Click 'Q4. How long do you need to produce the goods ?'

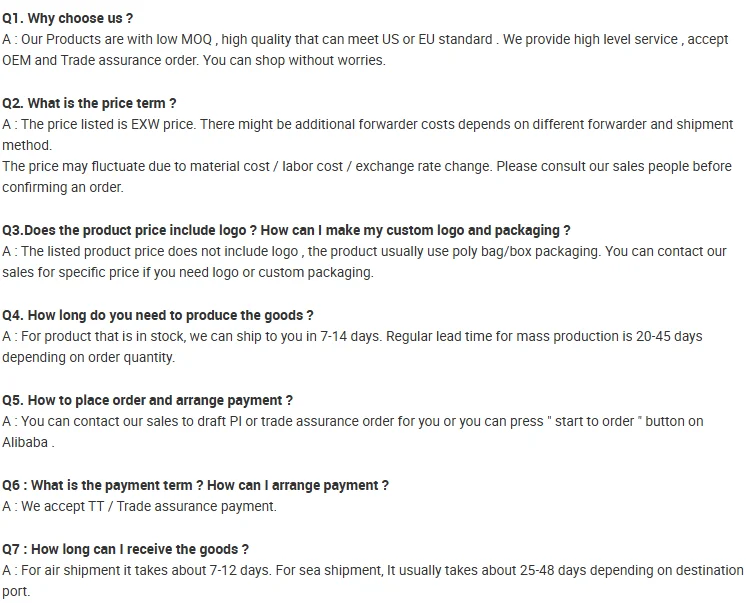click(x=157, y=315)
